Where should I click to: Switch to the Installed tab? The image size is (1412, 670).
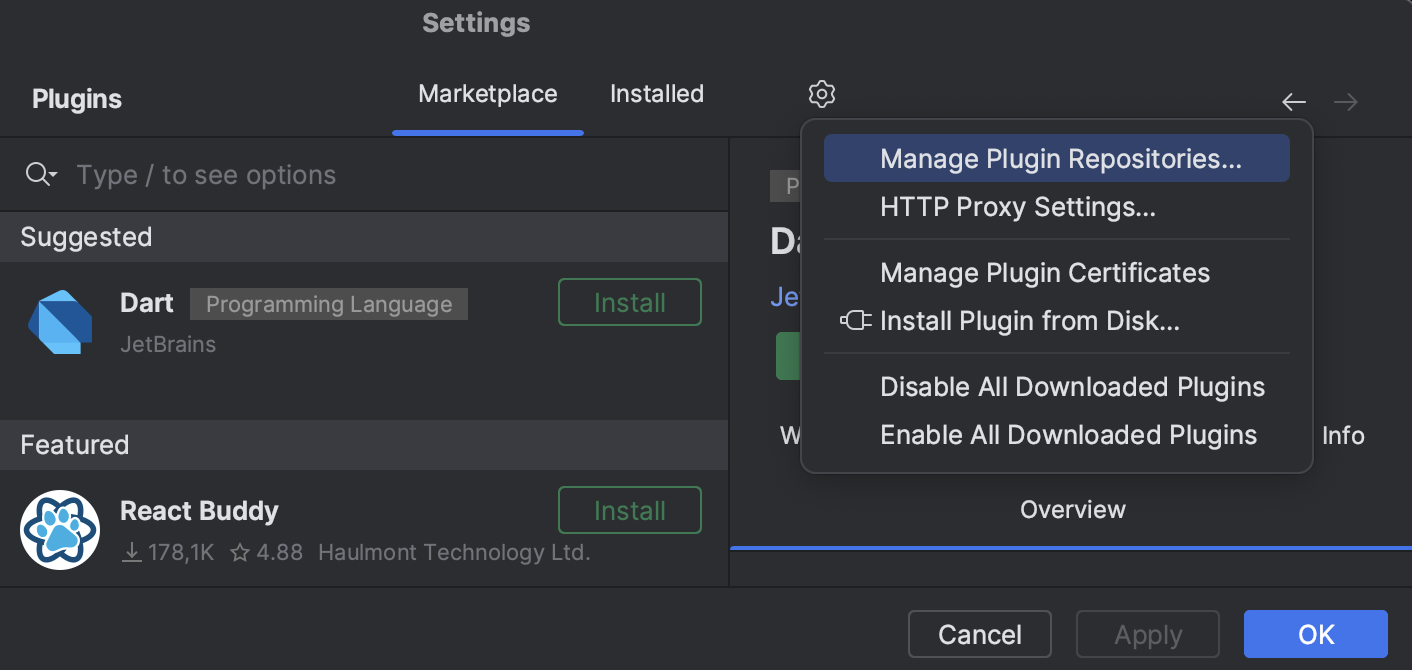(x=656, y=93)
